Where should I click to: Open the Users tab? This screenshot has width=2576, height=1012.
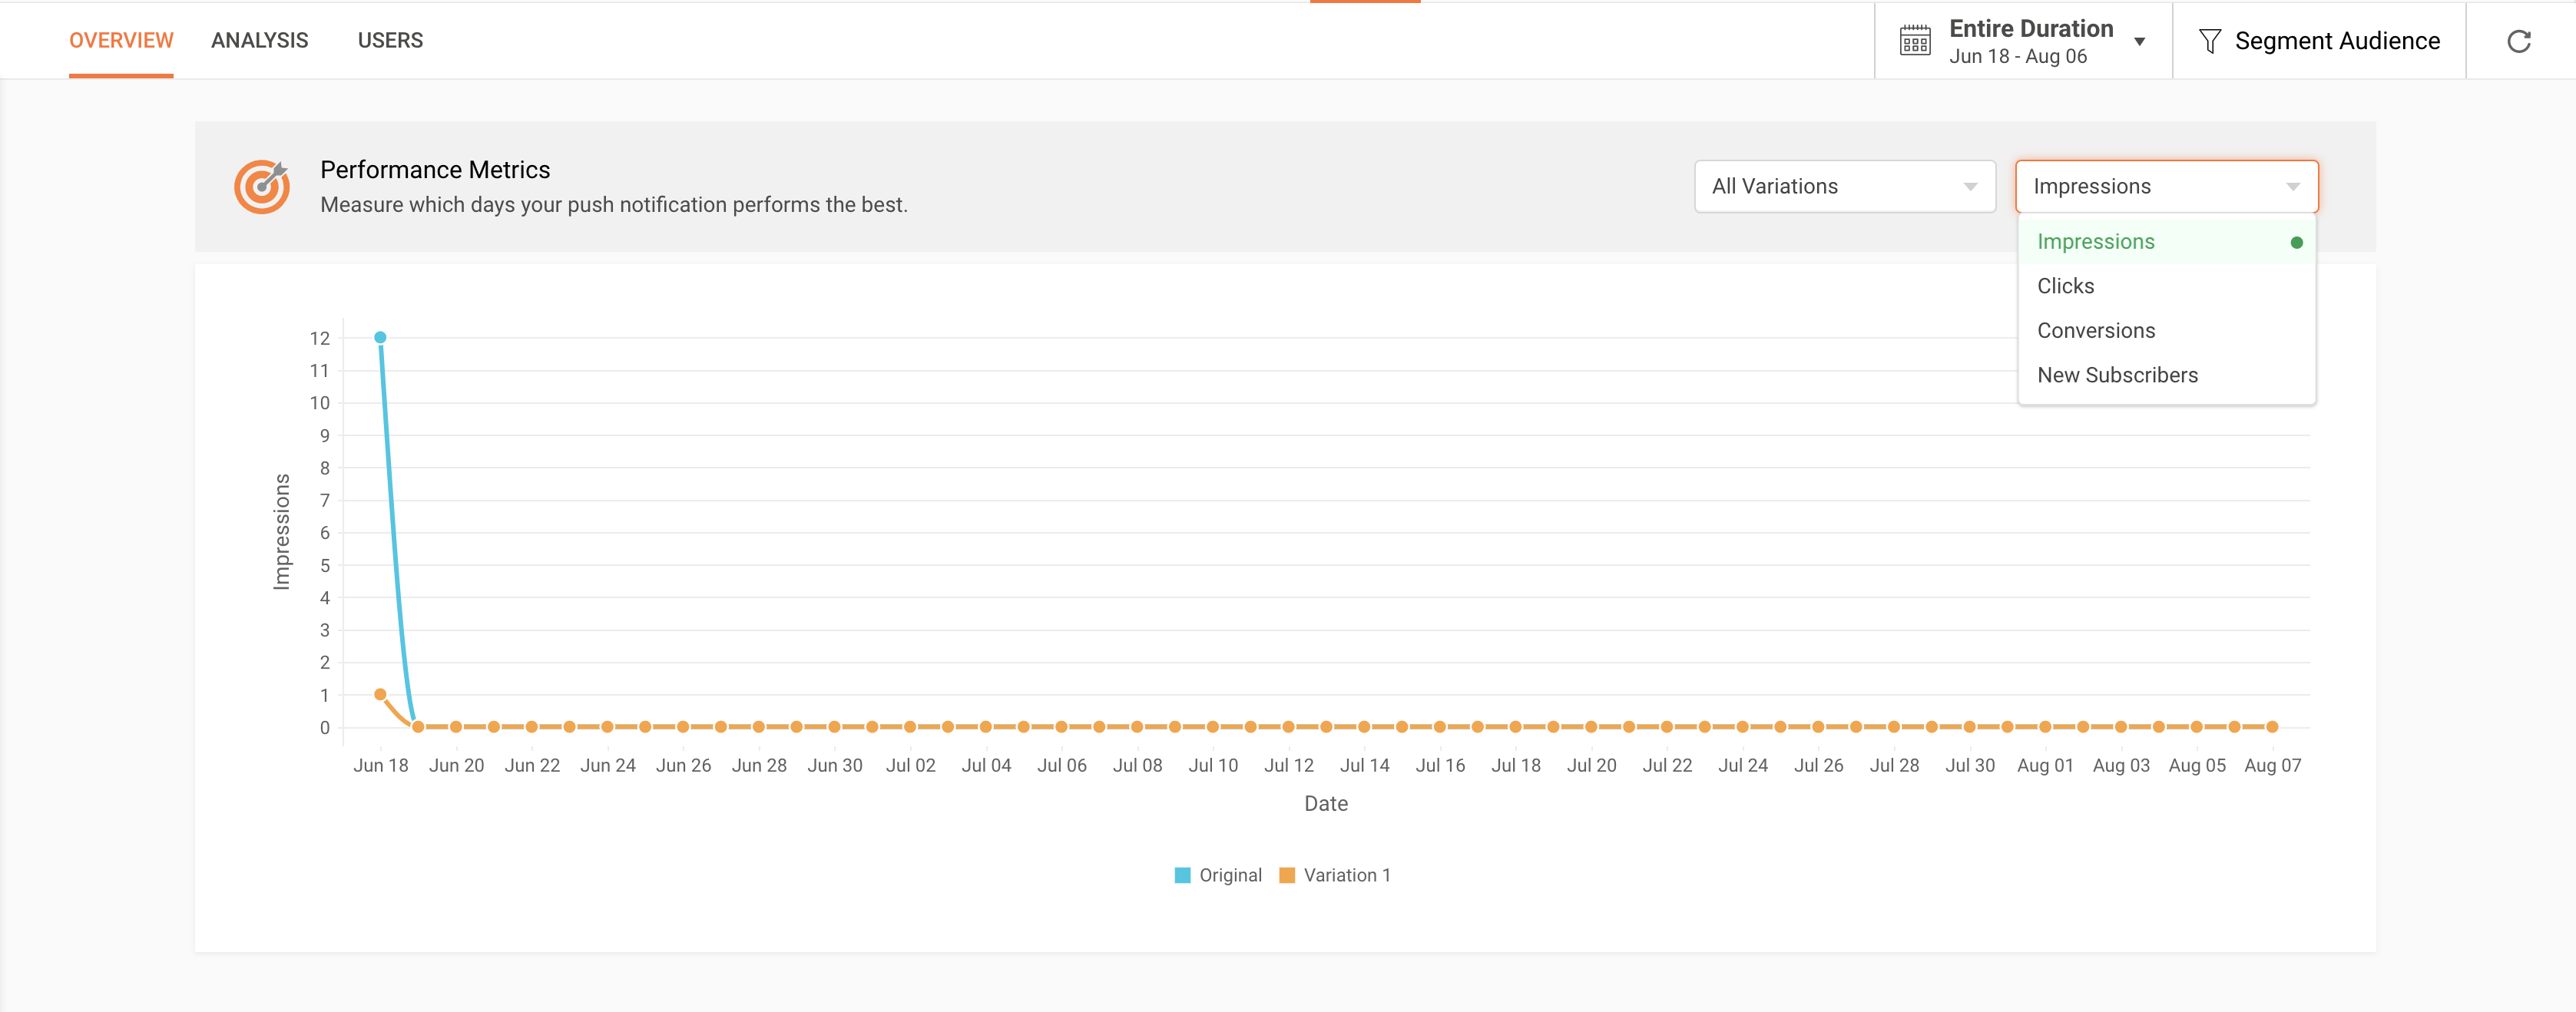[390, 40]
